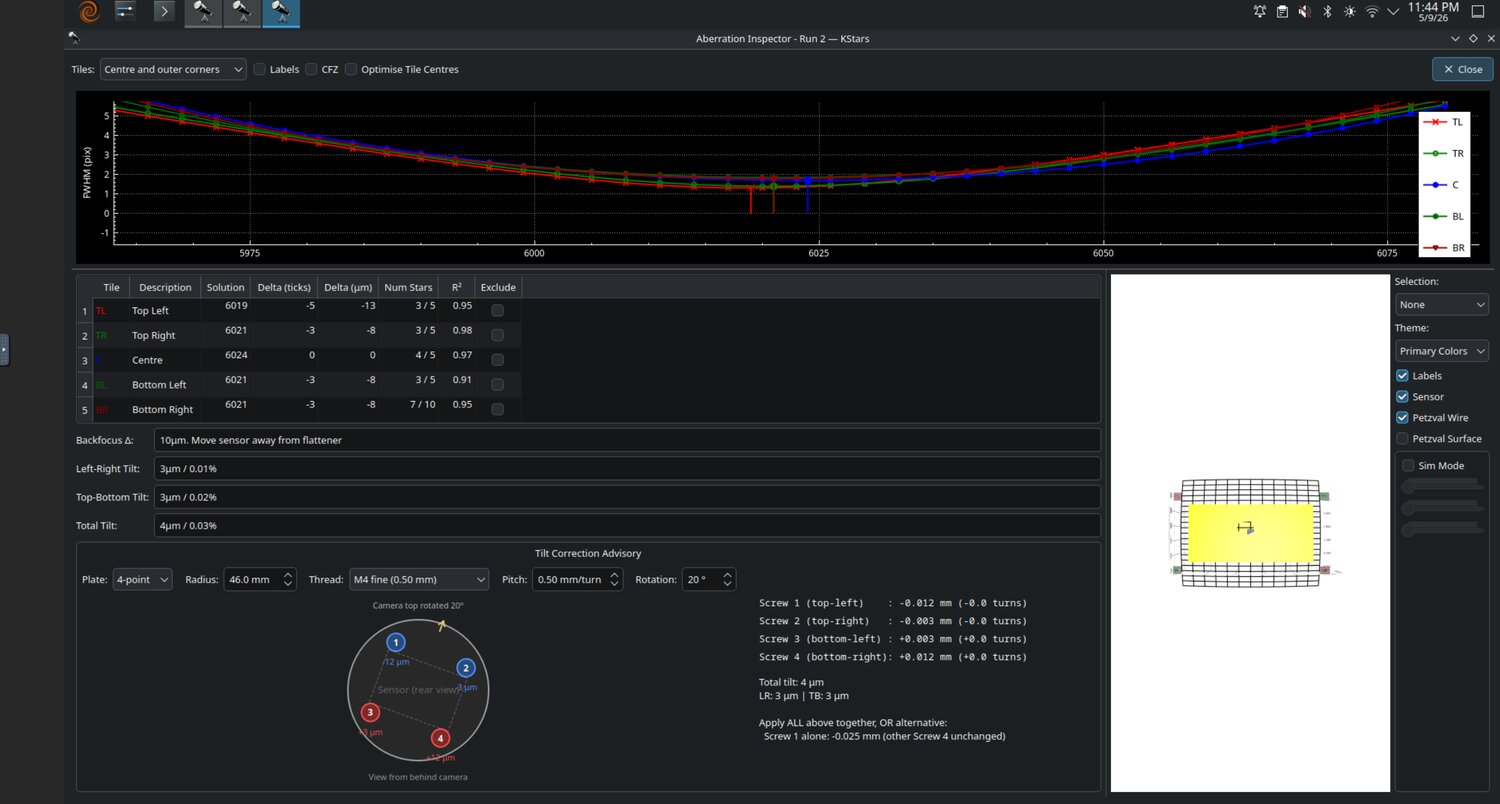Tick Exclude checkbox for Top Left tile

498,310
